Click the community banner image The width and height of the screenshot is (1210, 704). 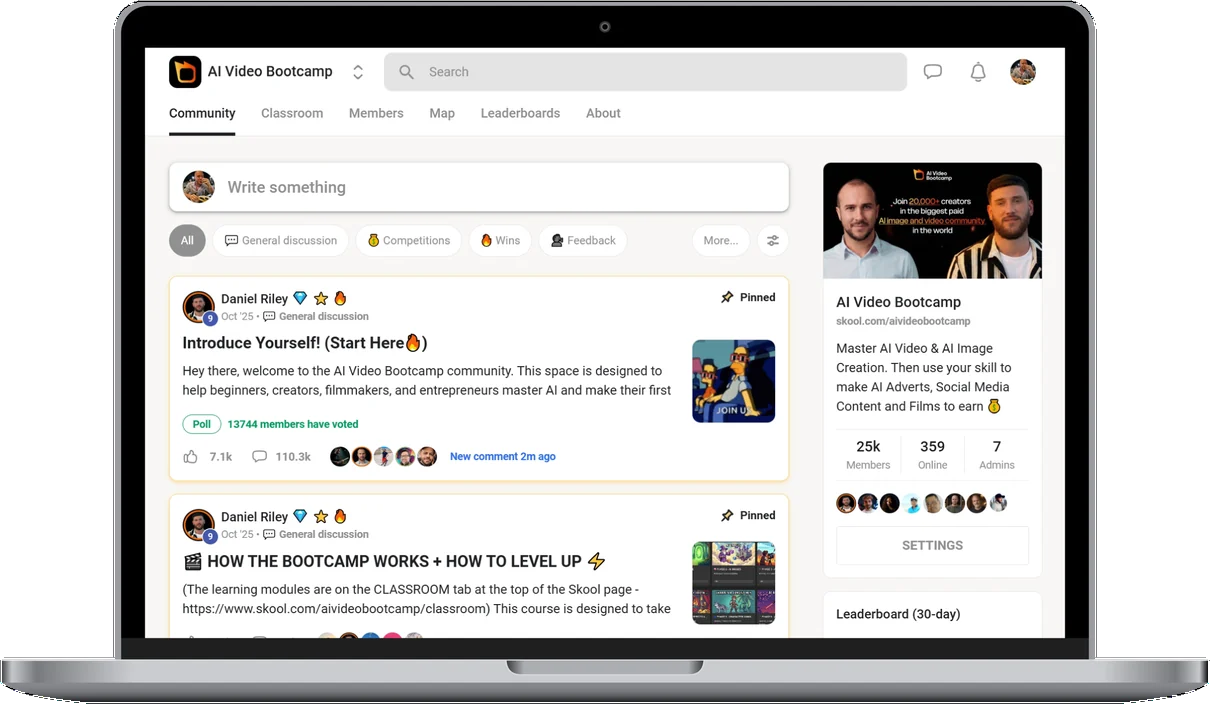pyautogui.click(x=932, y=220)
